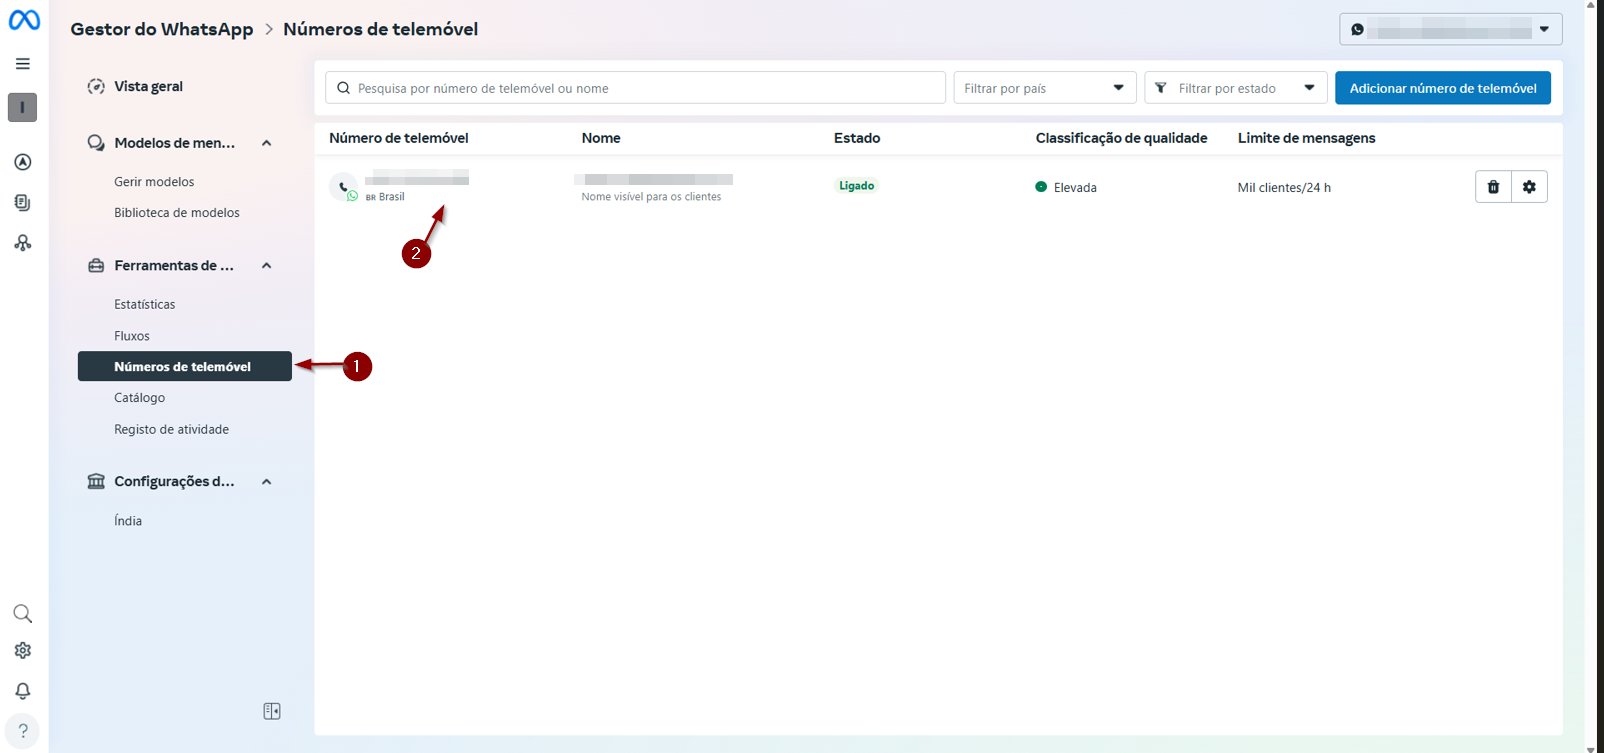The height and width of the screenshot is (753, 1604).
Task: Open the Filtrar por estado dropdown
Action: [x=1235, y=88]
